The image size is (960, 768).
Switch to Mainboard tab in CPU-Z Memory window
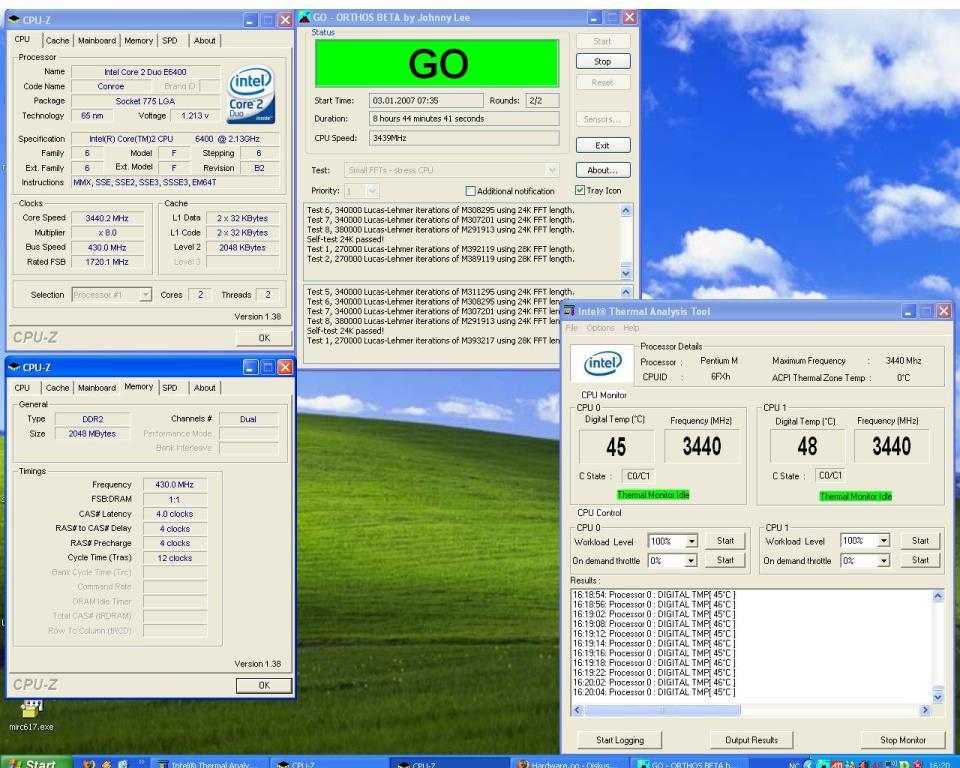97,388
